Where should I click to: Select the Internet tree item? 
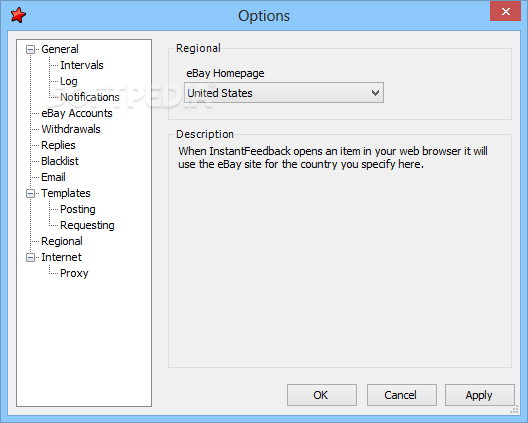pyautogui.click(x=61, y=257)
